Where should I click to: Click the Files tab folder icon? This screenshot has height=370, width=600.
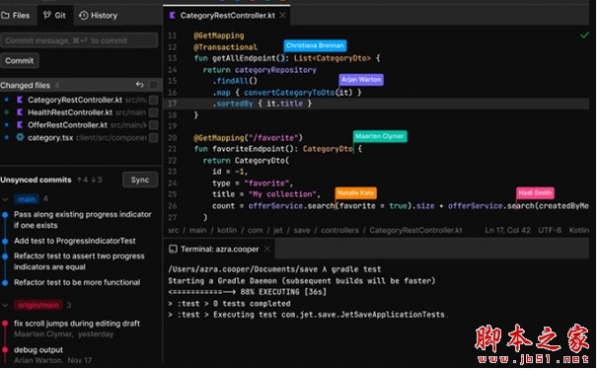pos(5,15)
